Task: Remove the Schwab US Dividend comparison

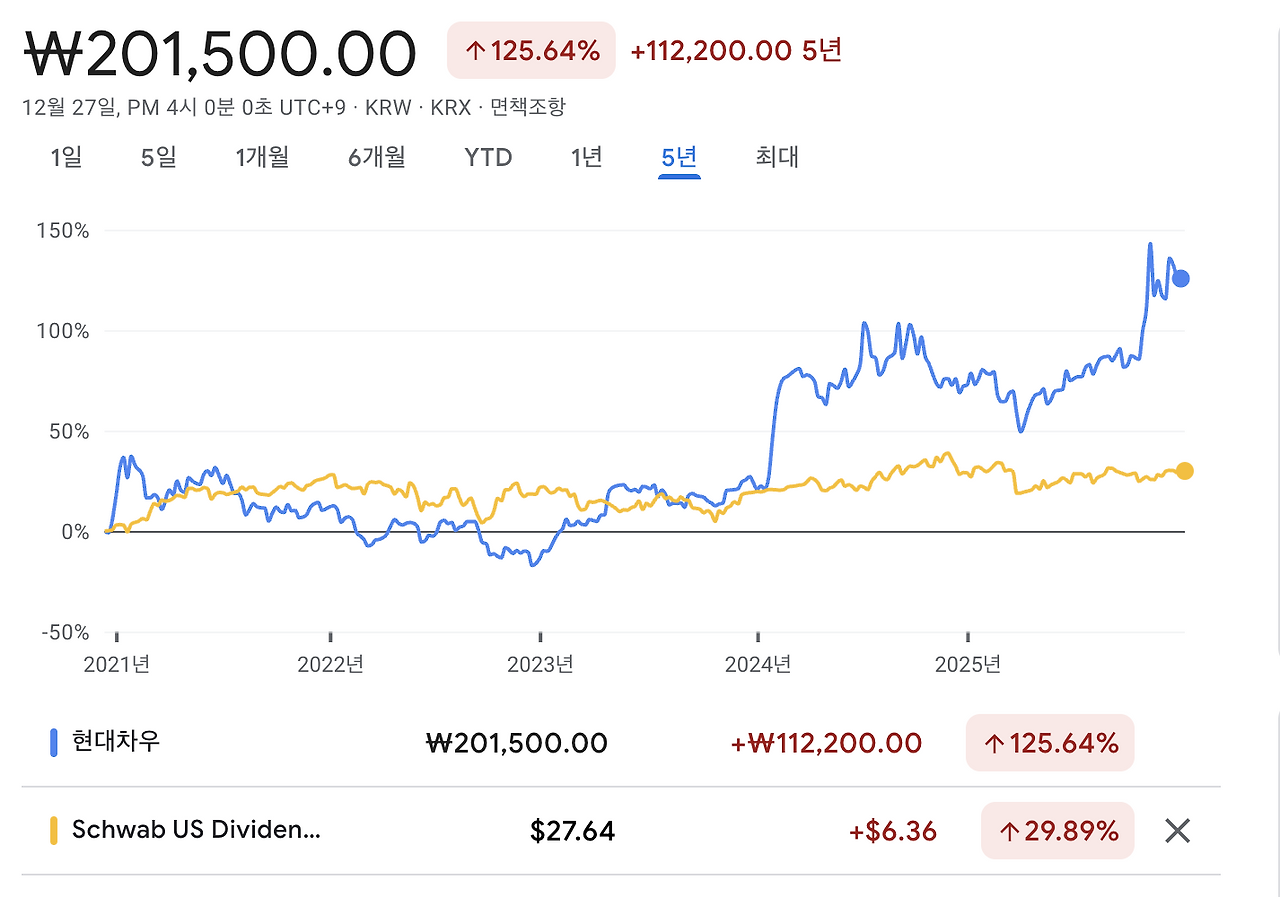Action: (x=1177, y=831)
